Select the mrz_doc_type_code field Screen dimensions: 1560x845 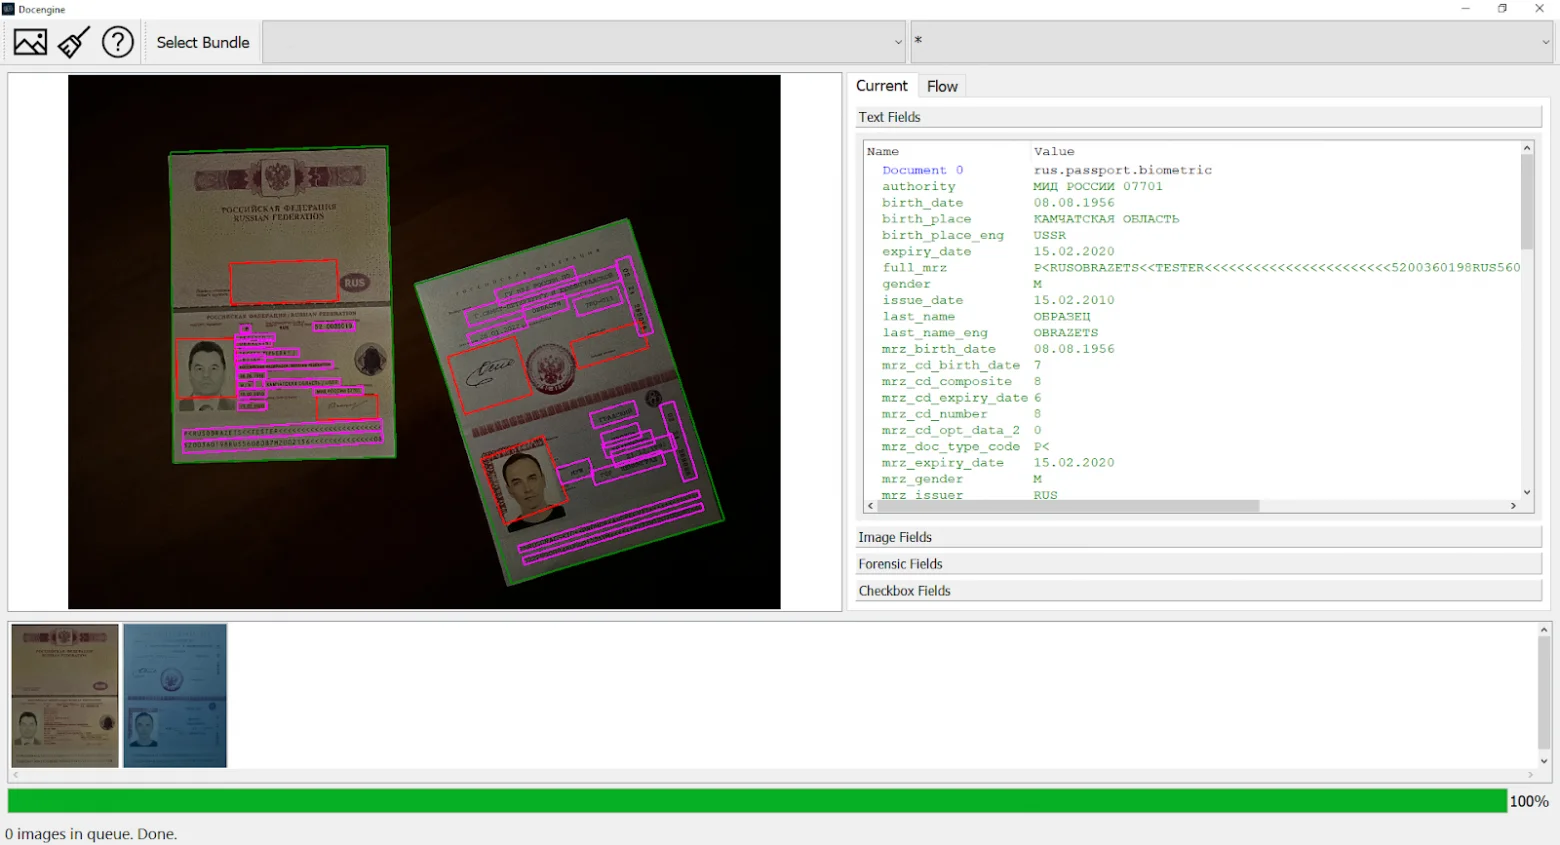click(x=950, y=447)
